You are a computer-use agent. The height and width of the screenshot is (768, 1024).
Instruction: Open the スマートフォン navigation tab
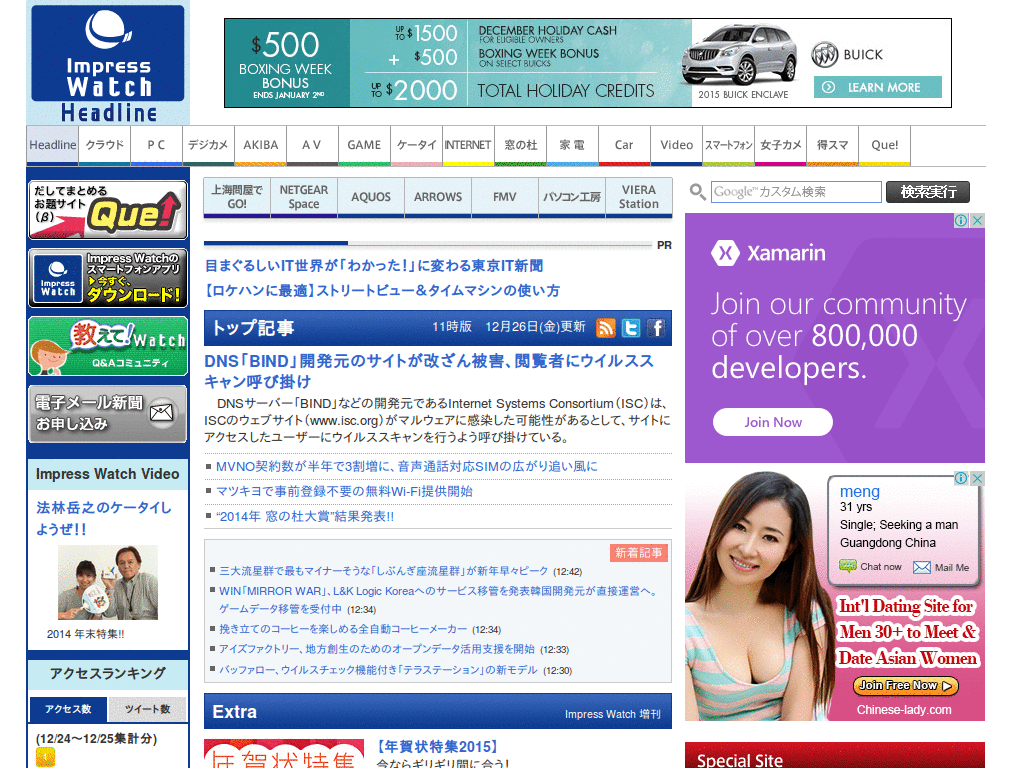click(728, 146)
